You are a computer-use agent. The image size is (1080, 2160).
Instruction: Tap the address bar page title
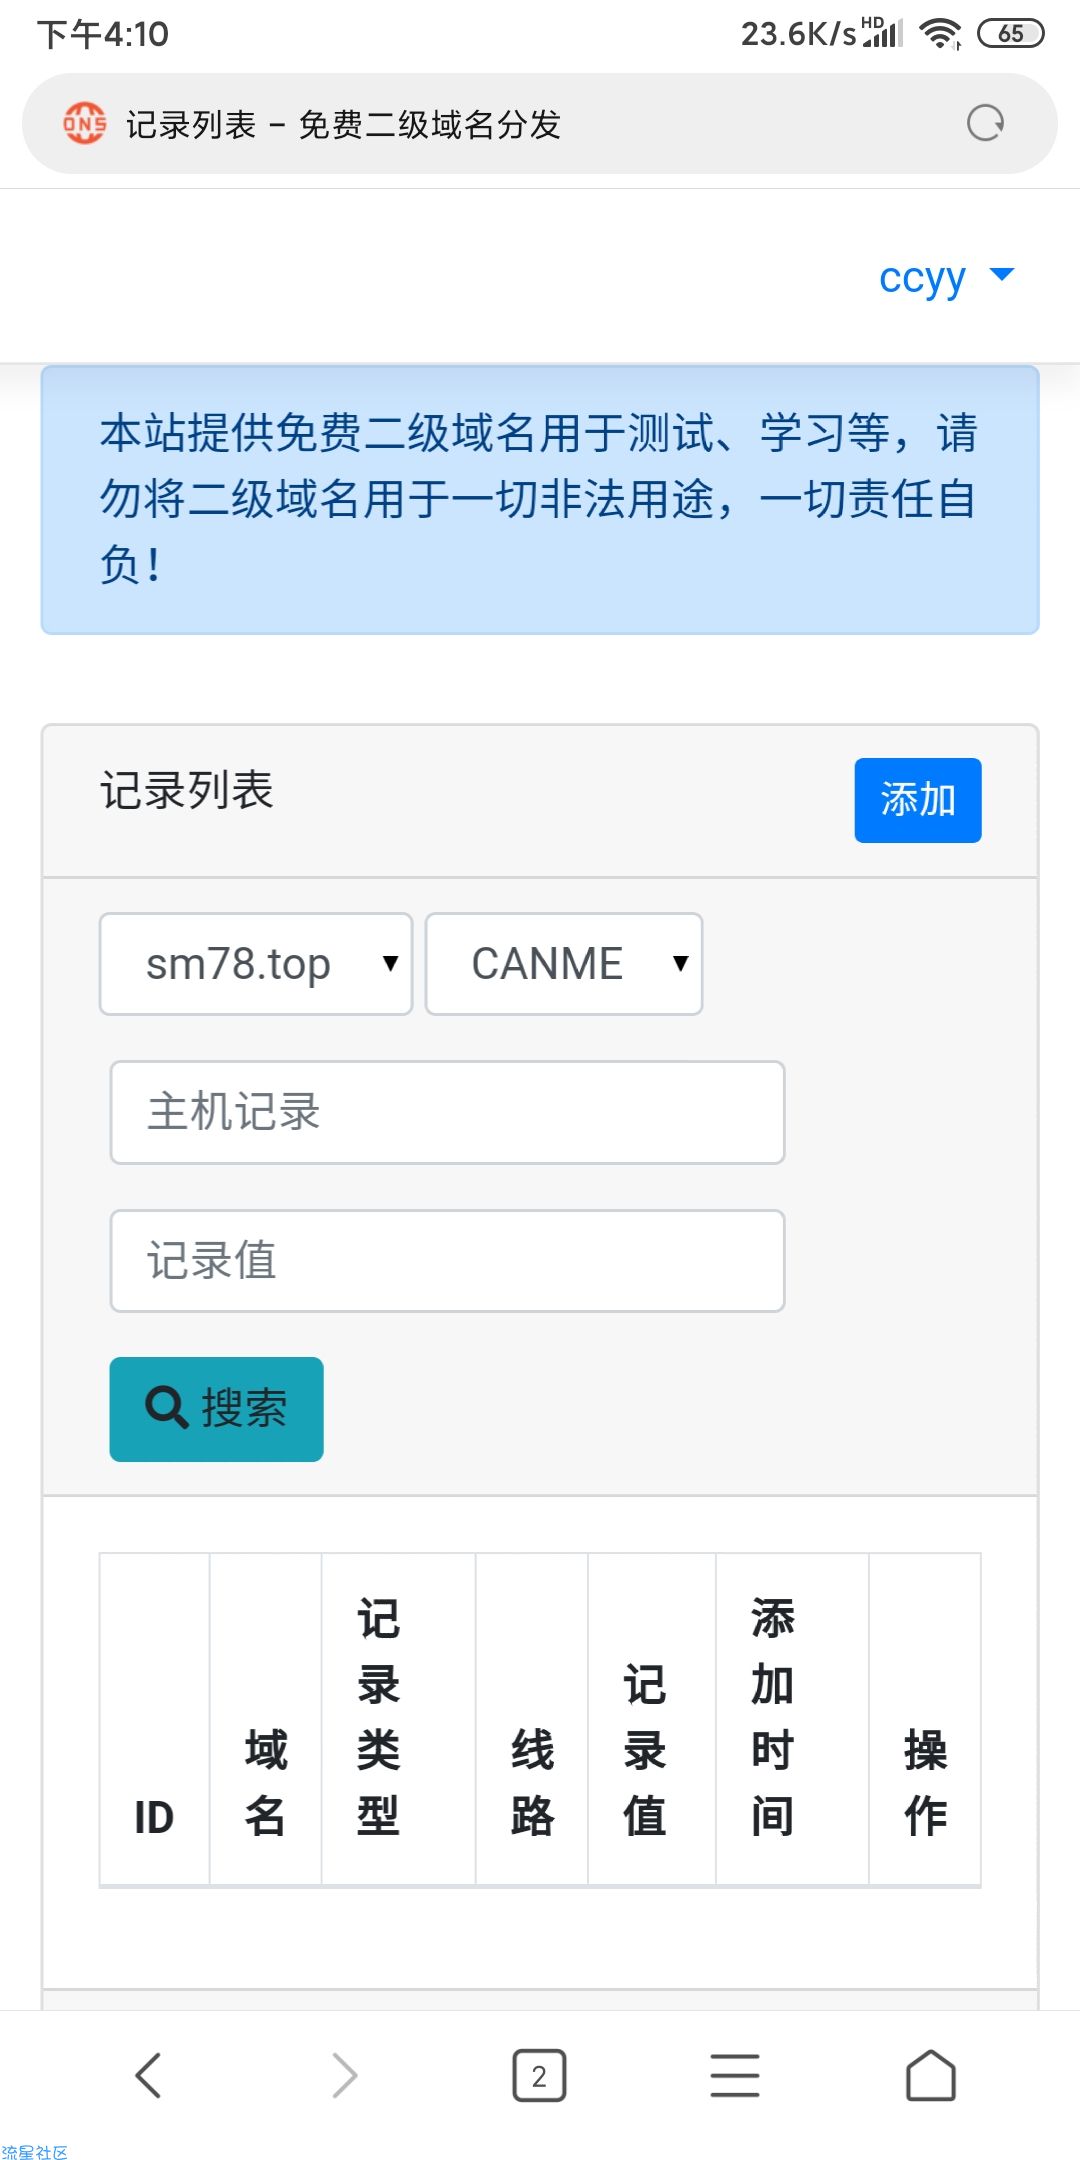[343, 124]
